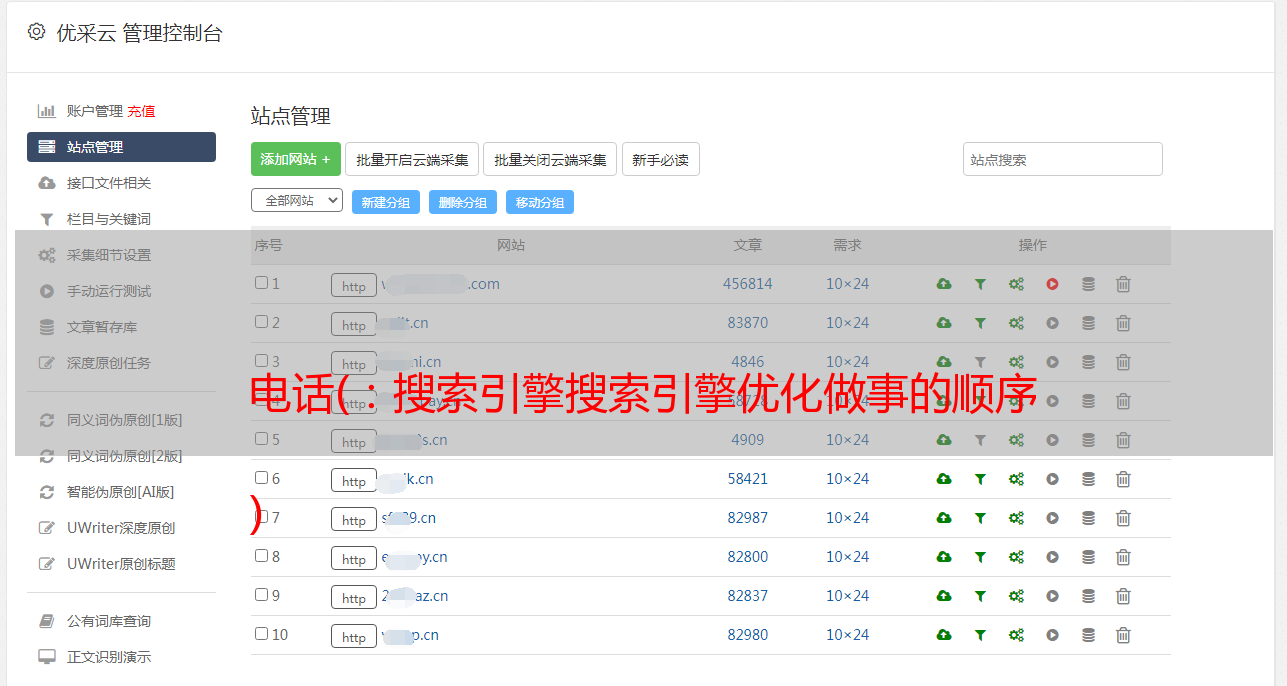Open 公有词库查询 in the sidebar
Image resolution: width=1287 pixels, height=686 pixels.
108,621
